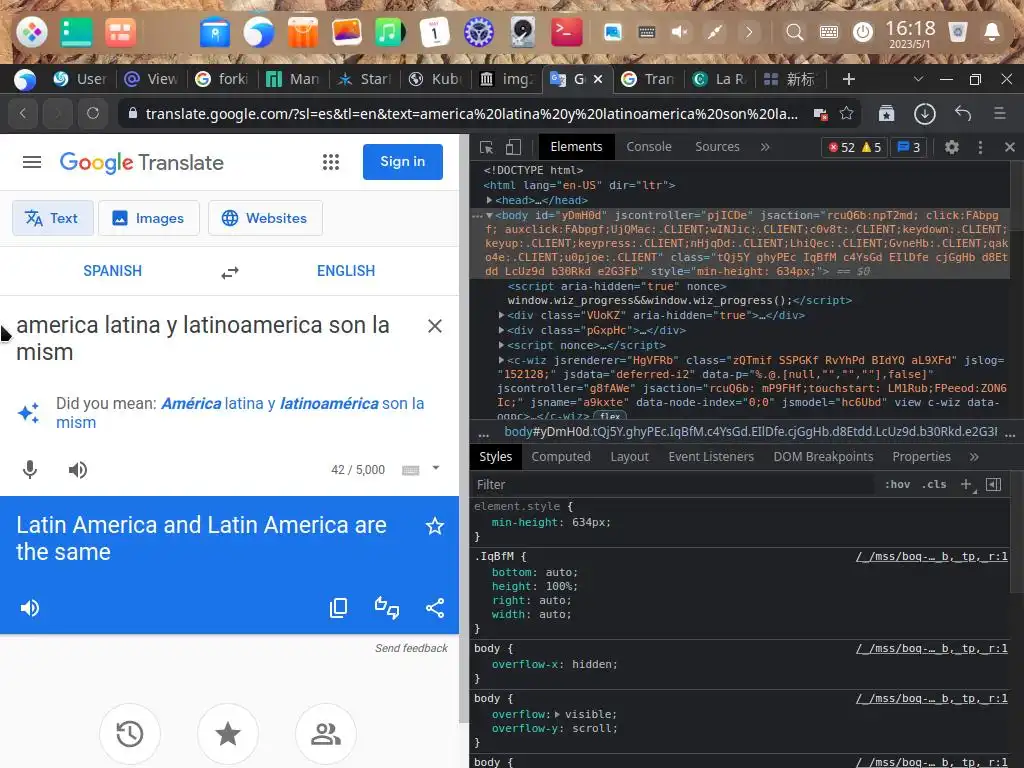Activate DevTools element inspector tool
This screenshot has width=1024, height=768.
pyautogui.click(x=487, y=147)
